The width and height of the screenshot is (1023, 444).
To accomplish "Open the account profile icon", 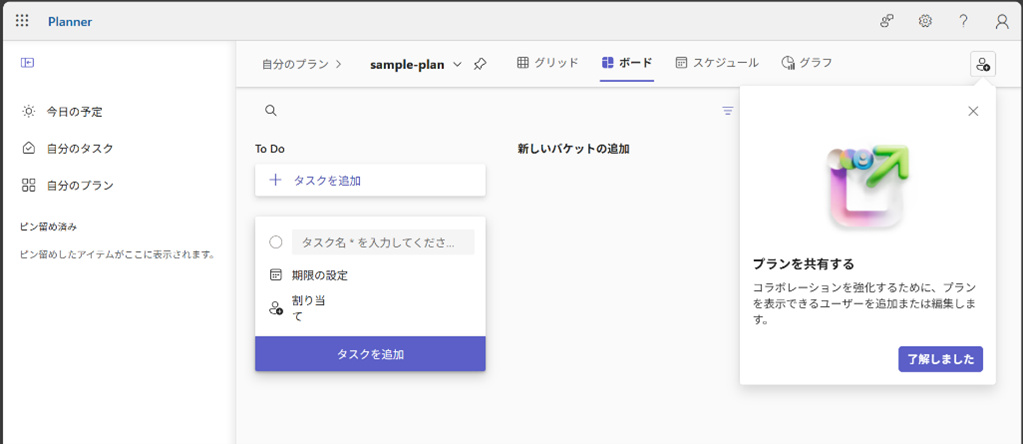I will [x=1002, y=21].
